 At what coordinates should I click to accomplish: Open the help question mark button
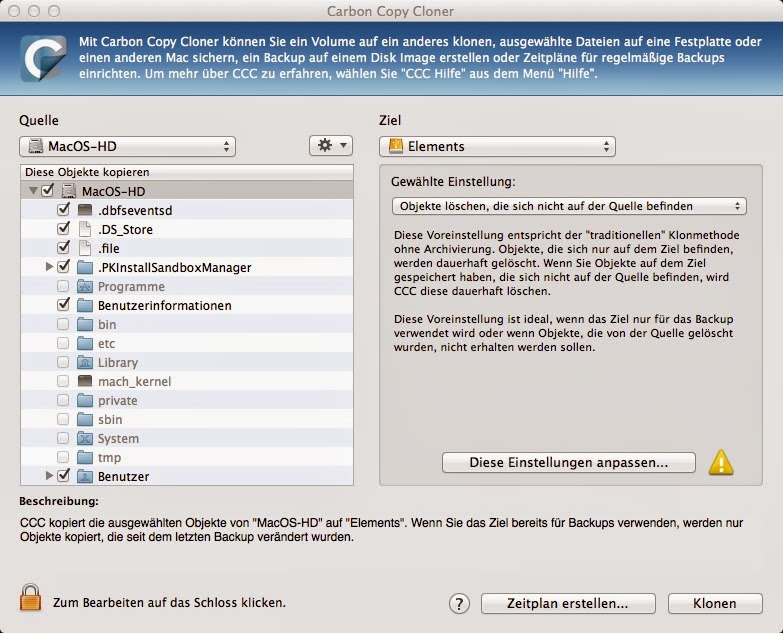(459, 603)
